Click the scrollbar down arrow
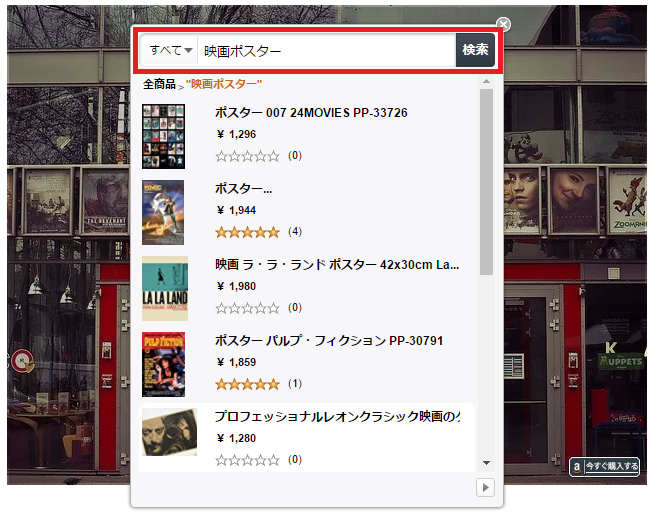 pos(487,463)
